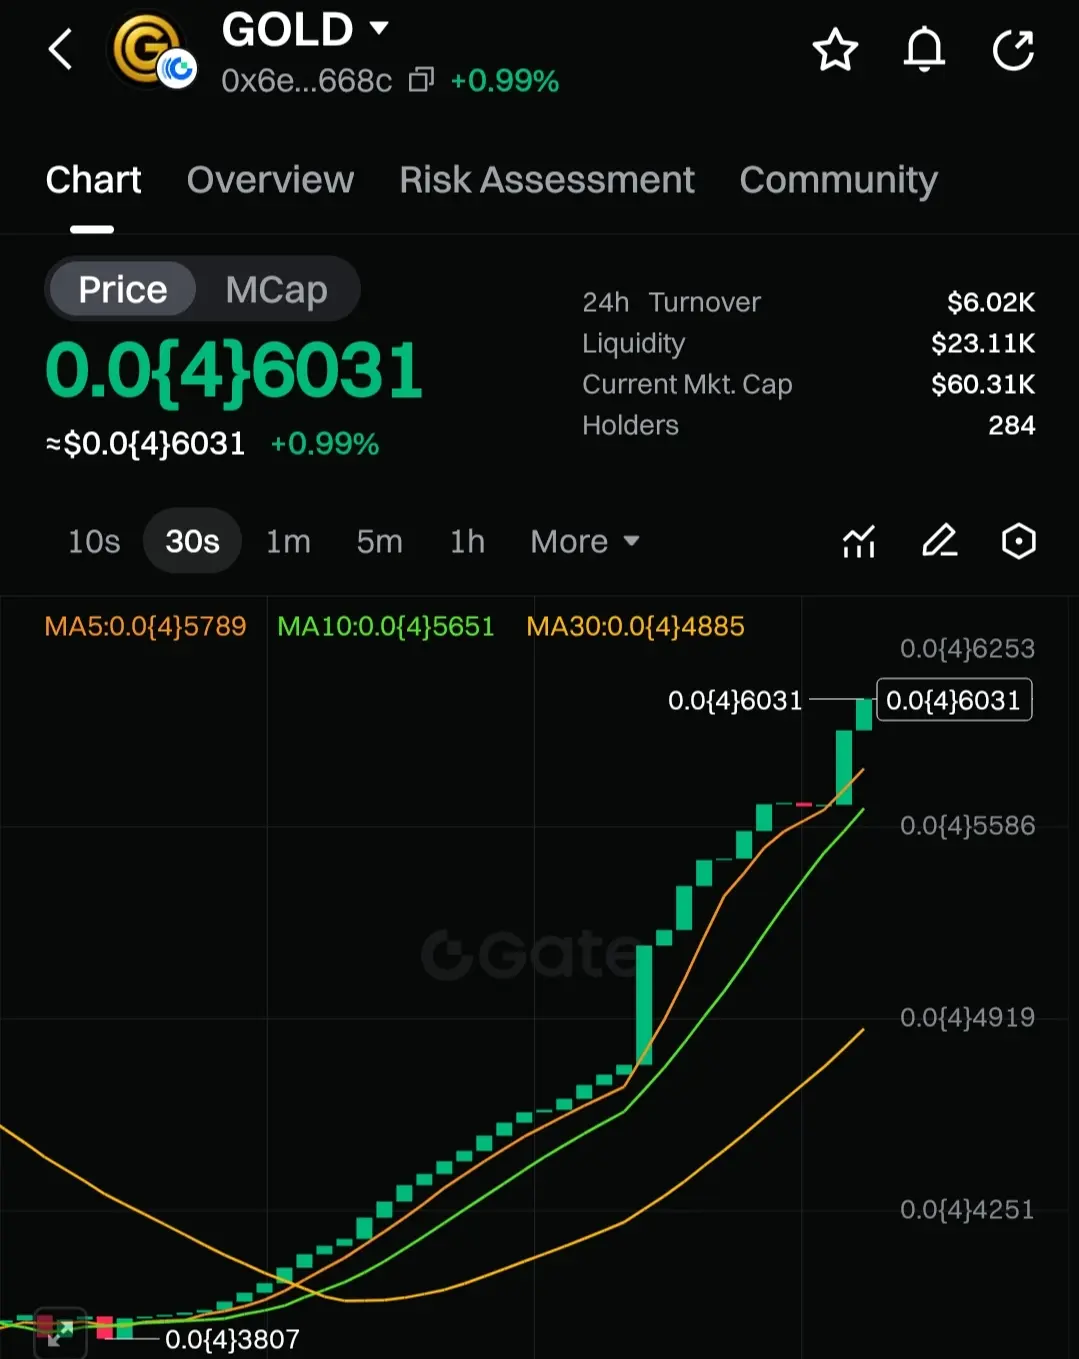Share the token page
The image size is (1079, 1359).
[1013, 50]
